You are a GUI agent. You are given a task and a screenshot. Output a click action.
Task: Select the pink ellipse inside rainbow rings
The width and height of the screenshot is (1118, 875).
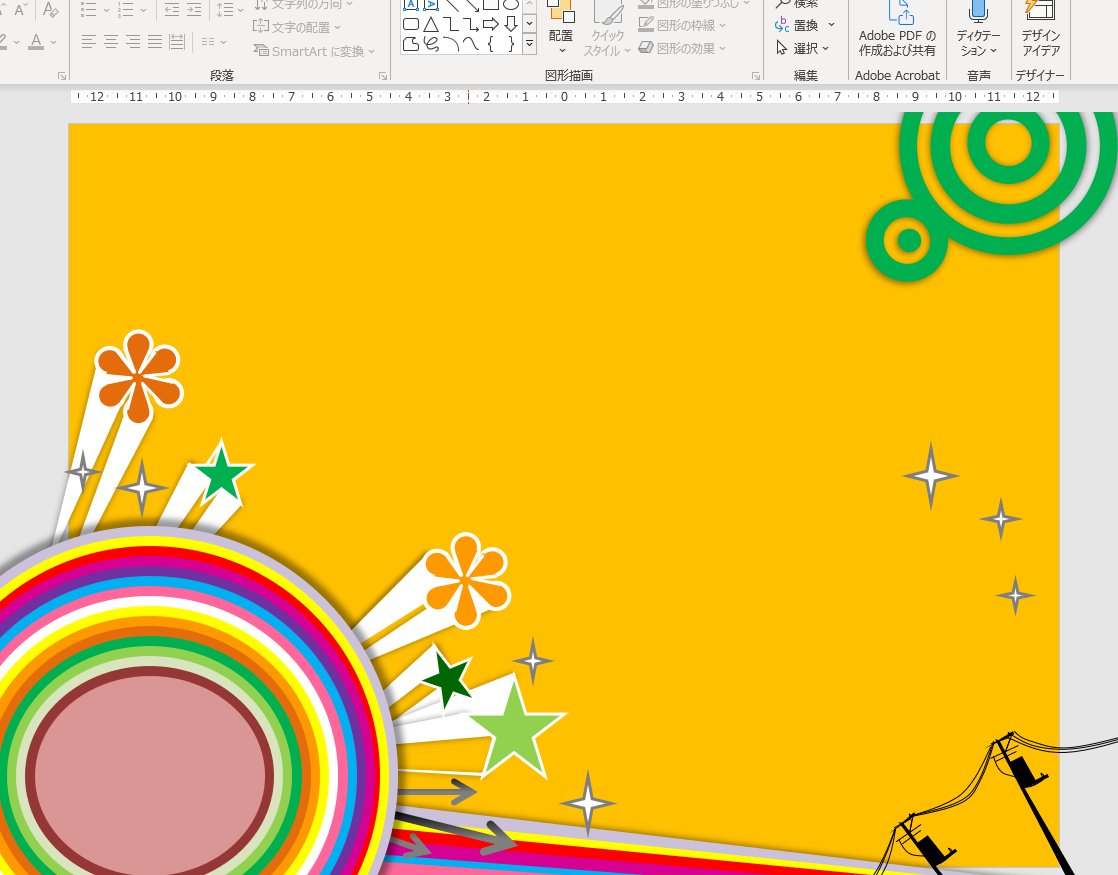(x=150, y=774)
